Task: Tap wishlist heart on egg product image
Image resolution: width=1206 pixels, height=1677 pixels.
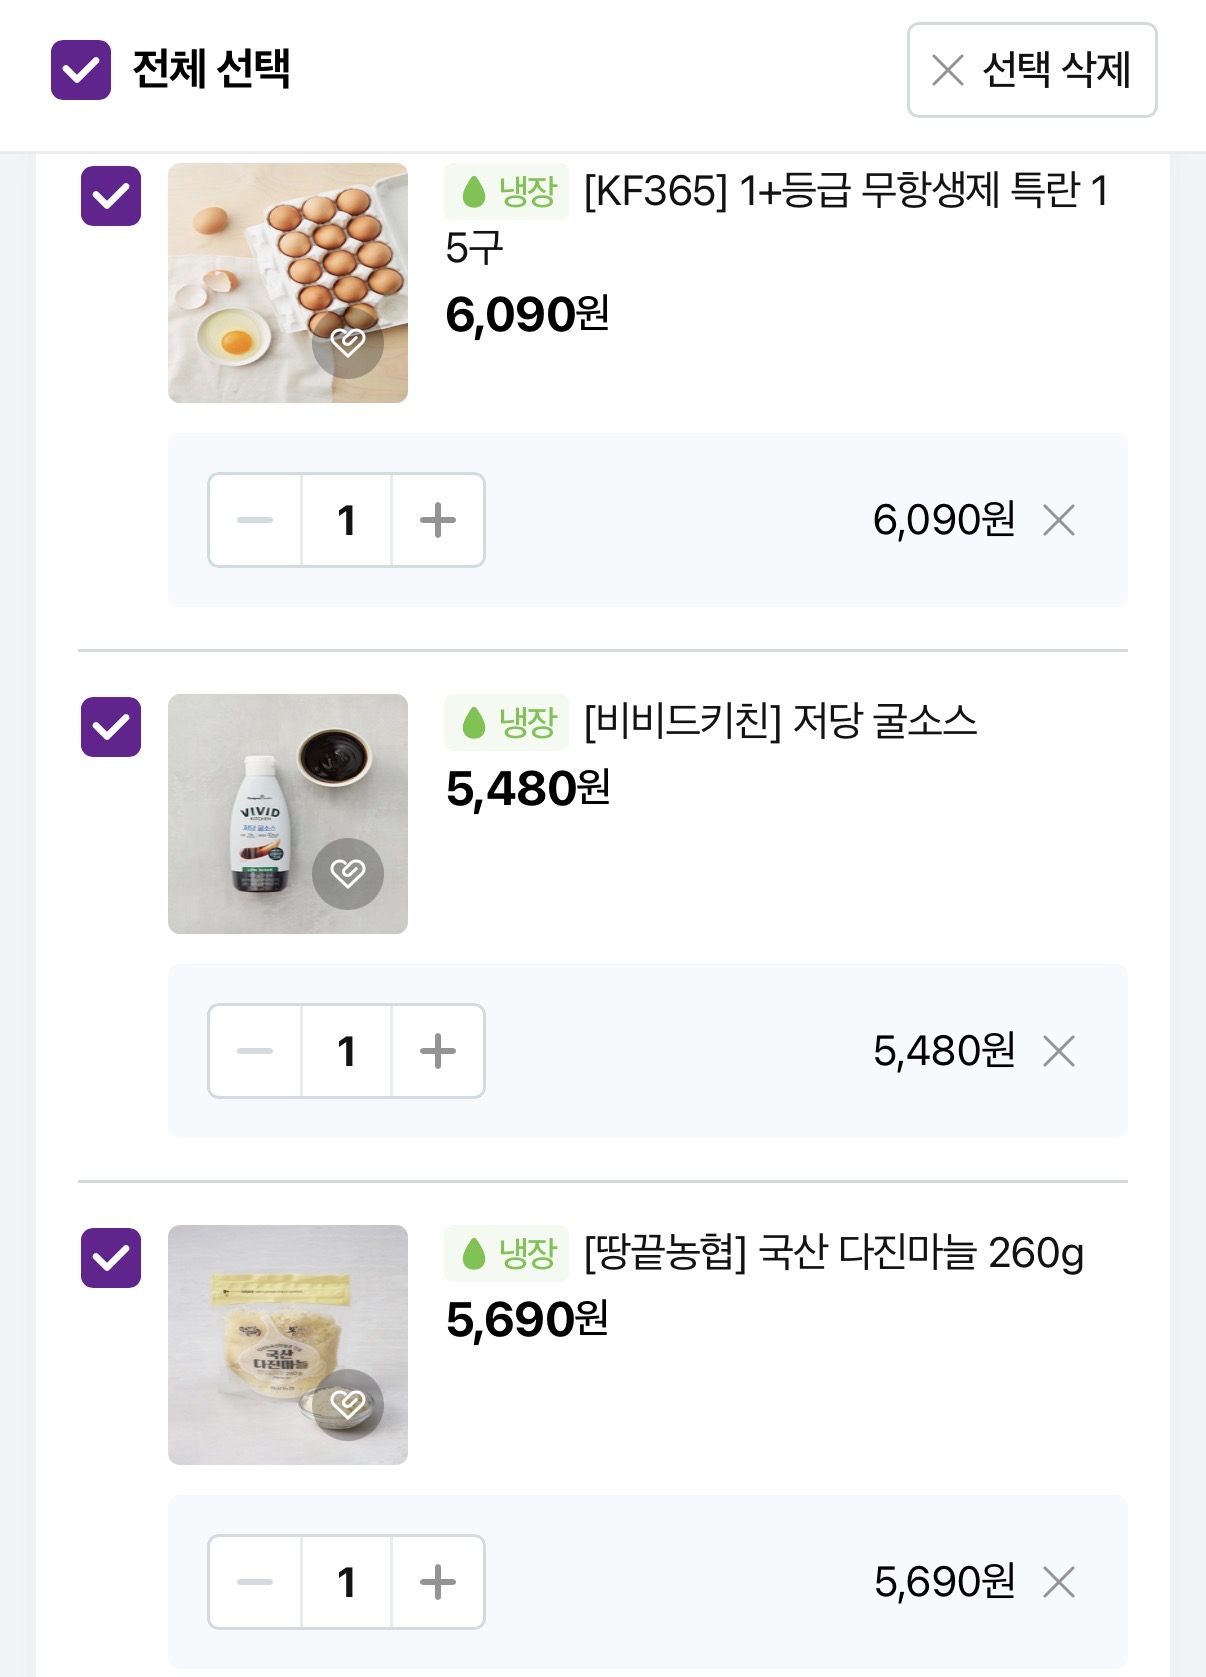Action: click(348, 343)
